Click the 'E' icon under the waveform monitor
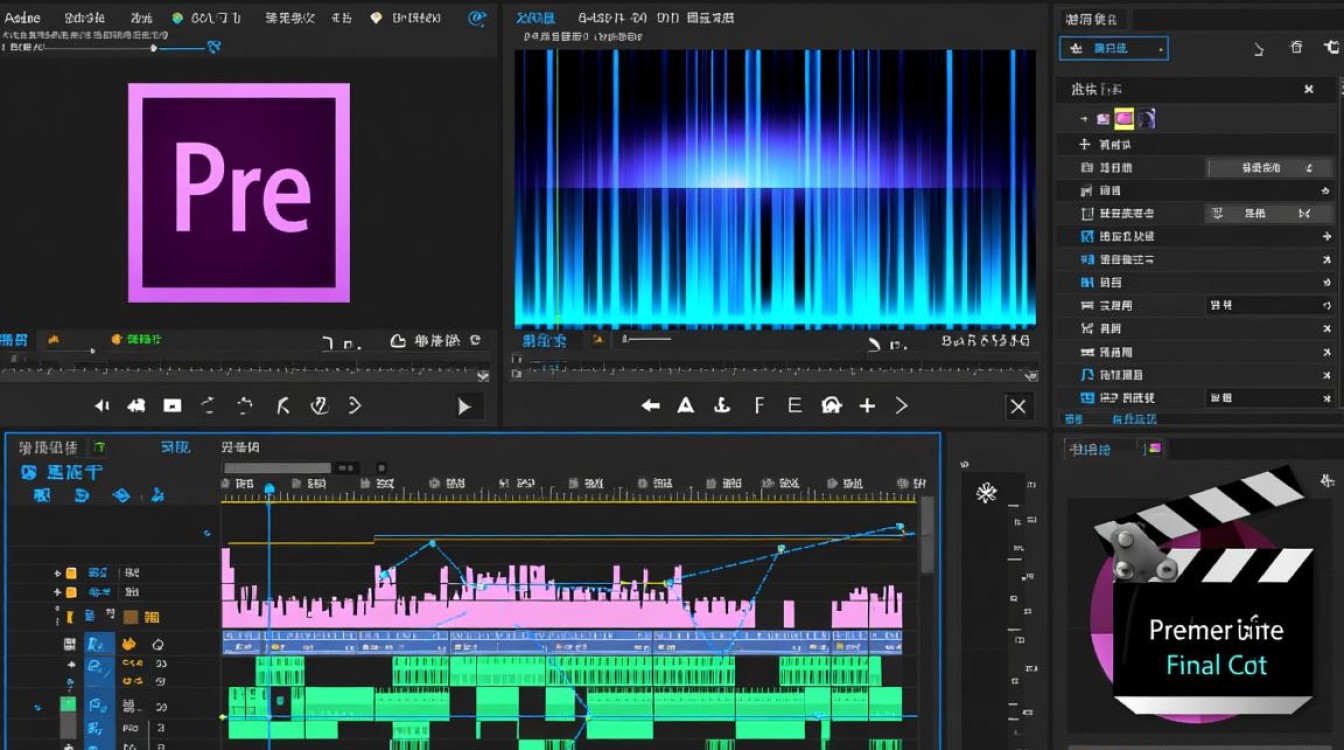The image size is (1344, 750). tap(795, 405)
